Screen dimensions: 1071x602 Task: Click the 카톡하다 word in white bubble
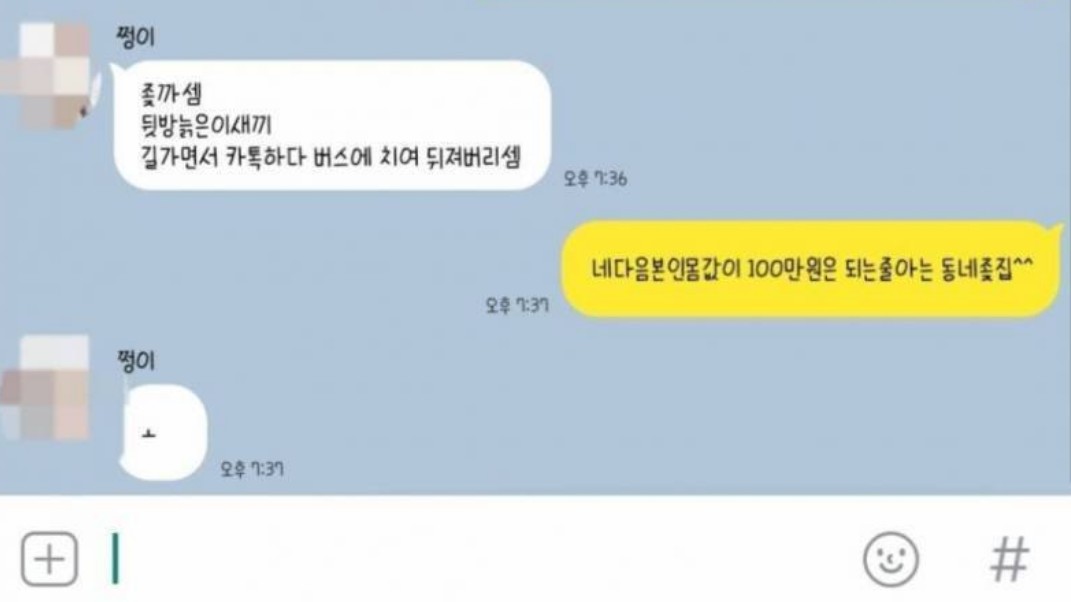tap(265, 158)
